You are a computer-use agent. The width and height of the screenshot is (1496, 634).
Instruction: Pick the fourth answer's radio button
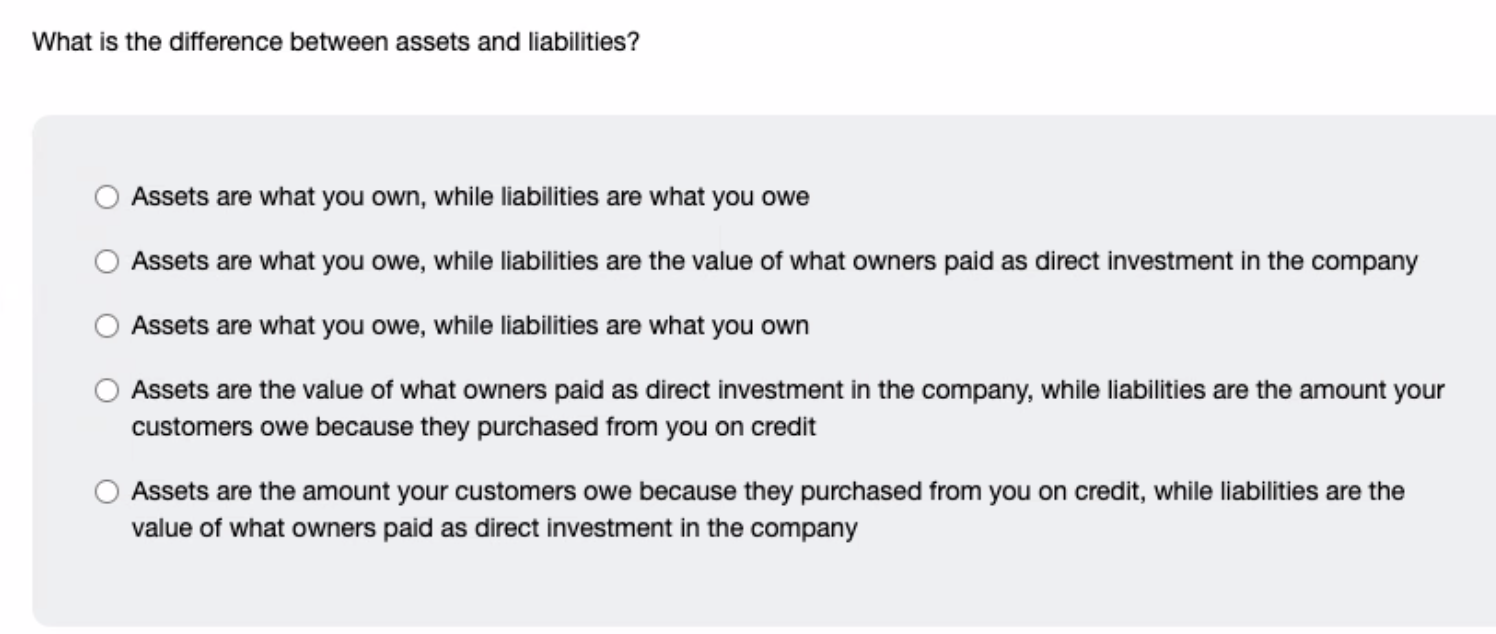106,390
